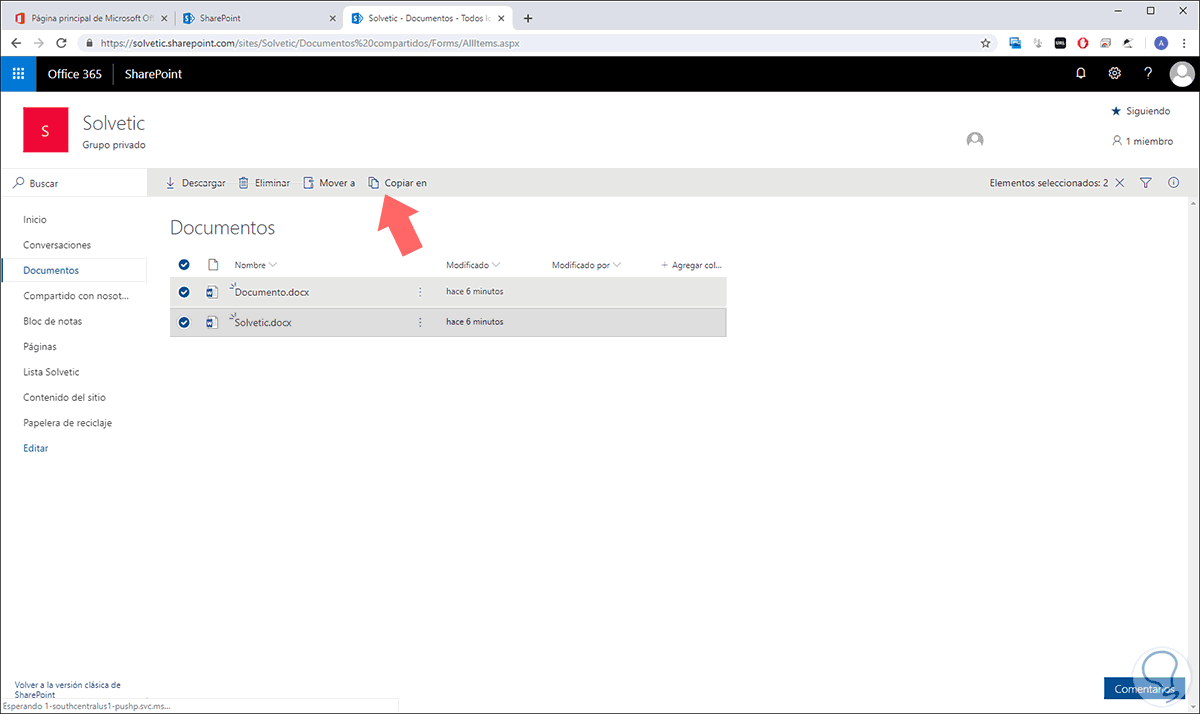1200x714 pixels.
Task: Go to Inicio in the left navigation
Action: tap(35, 219)
